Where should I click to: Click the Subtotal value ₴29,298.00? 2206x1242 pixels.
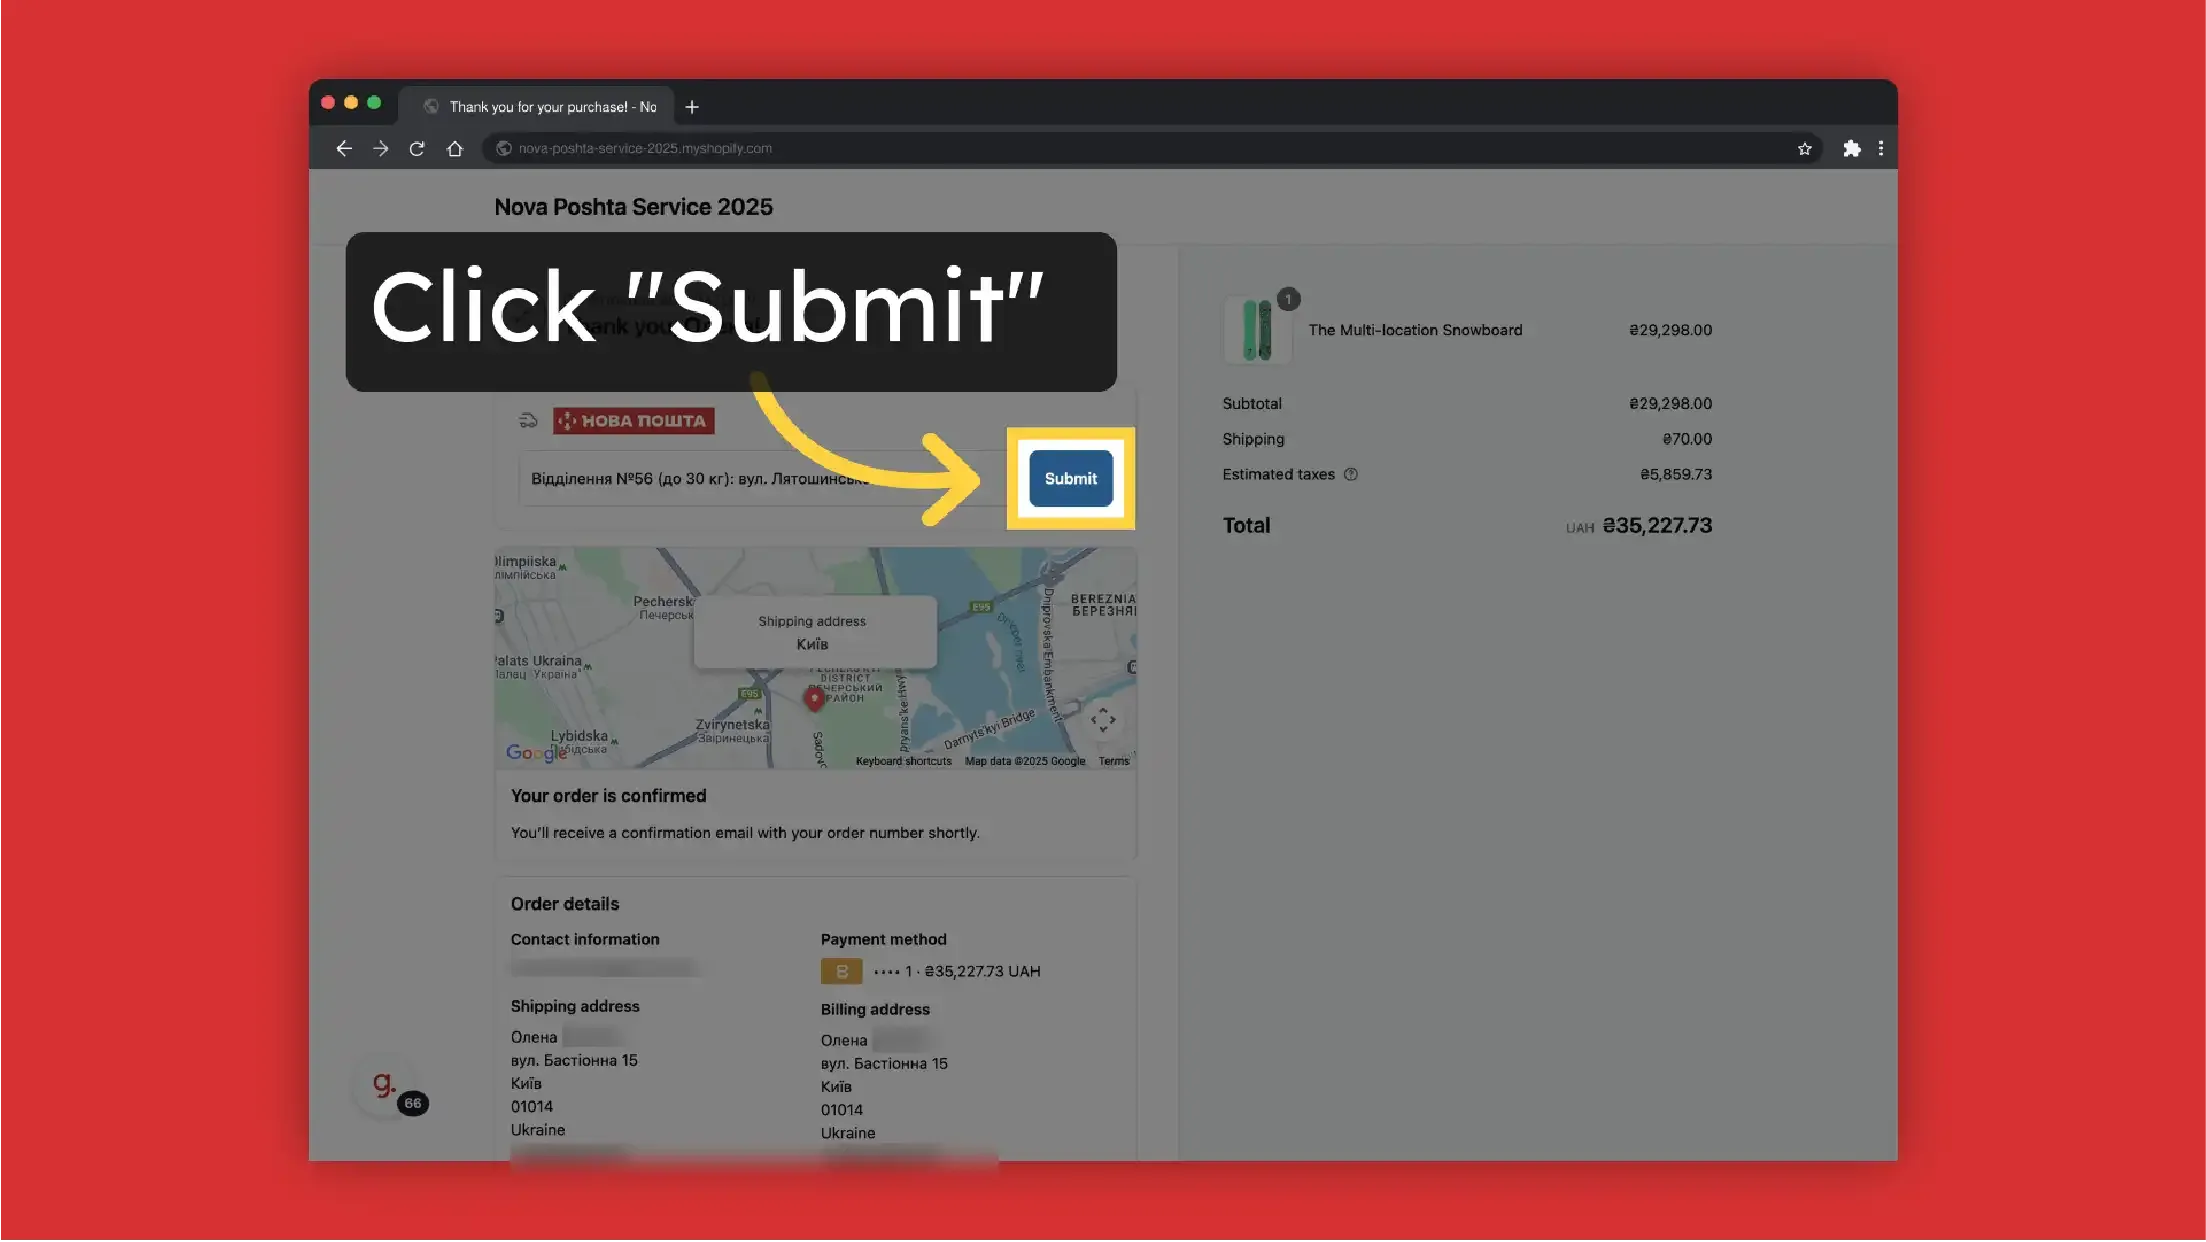tap(1670, 404)
